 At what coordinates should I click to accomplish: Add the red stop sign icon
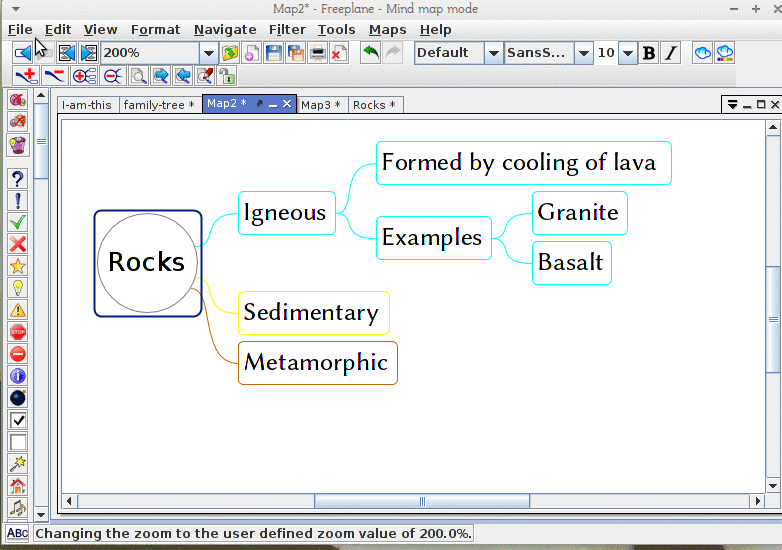pyautogui.click(x=17, y=332)
